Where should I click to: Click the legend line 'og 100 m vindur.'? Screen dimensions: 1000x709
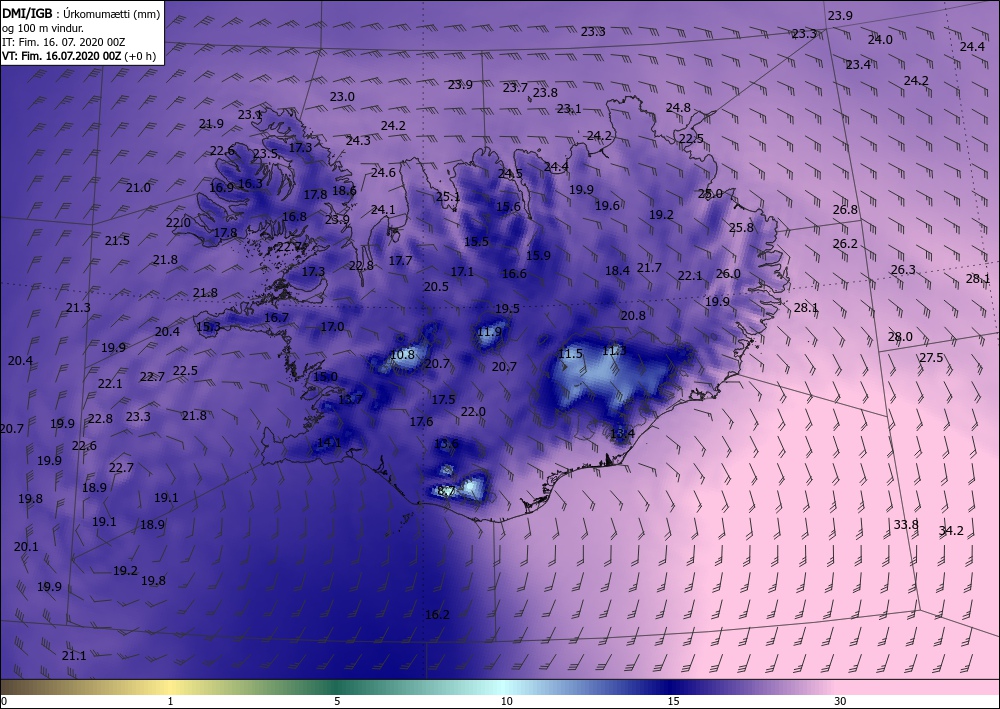(43, 28)
